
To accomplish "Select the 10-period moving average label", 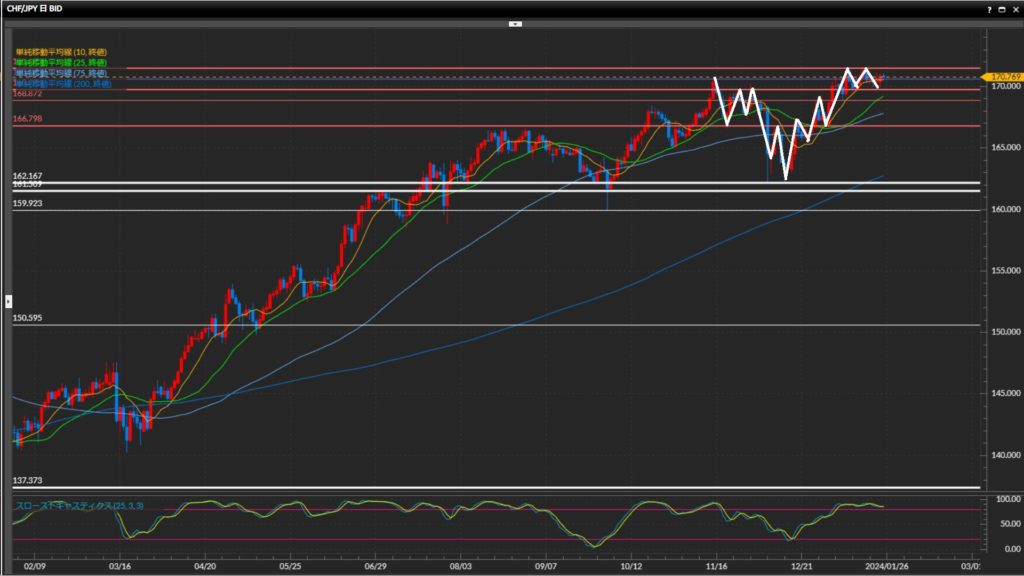I will coord(60,52).
